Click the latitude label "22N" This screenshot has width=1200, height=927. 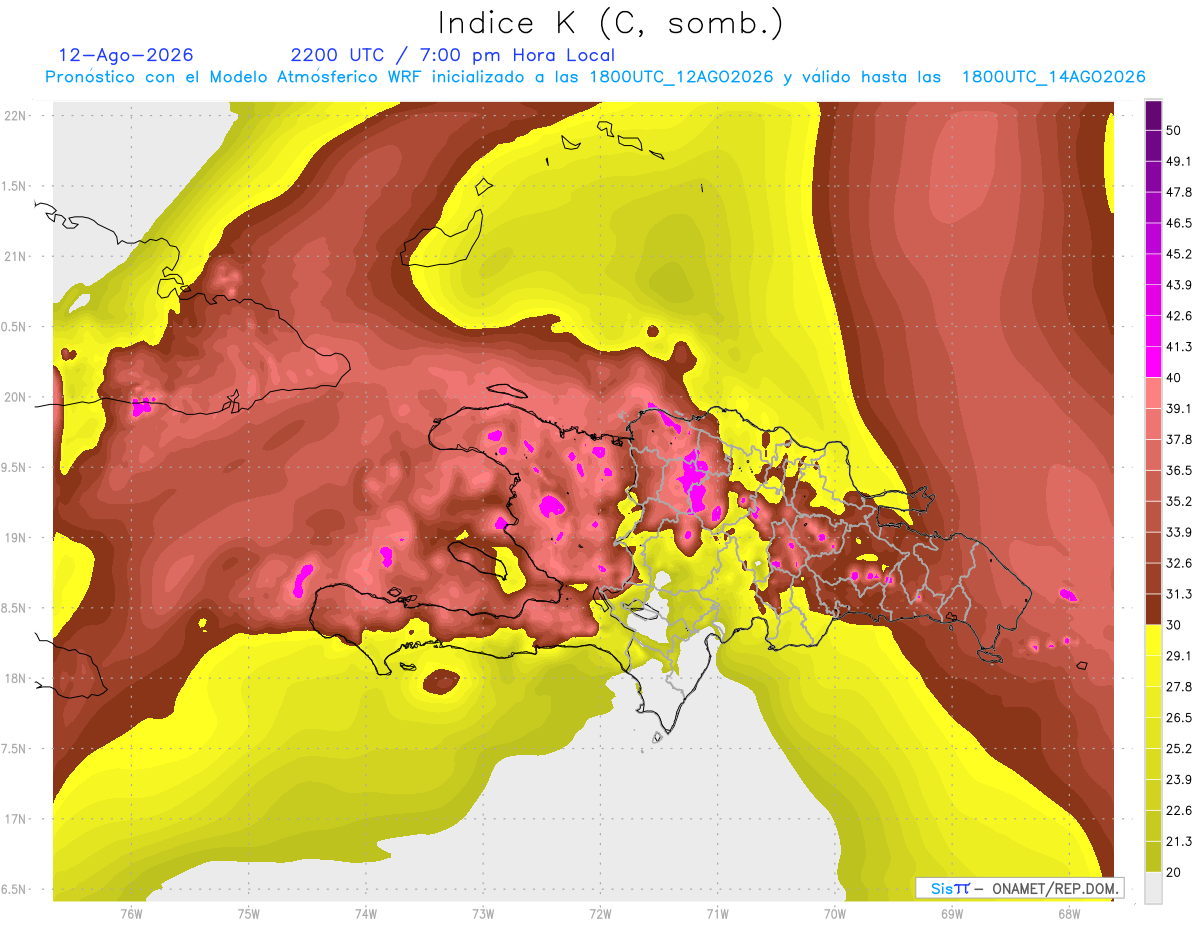[15, 115]
